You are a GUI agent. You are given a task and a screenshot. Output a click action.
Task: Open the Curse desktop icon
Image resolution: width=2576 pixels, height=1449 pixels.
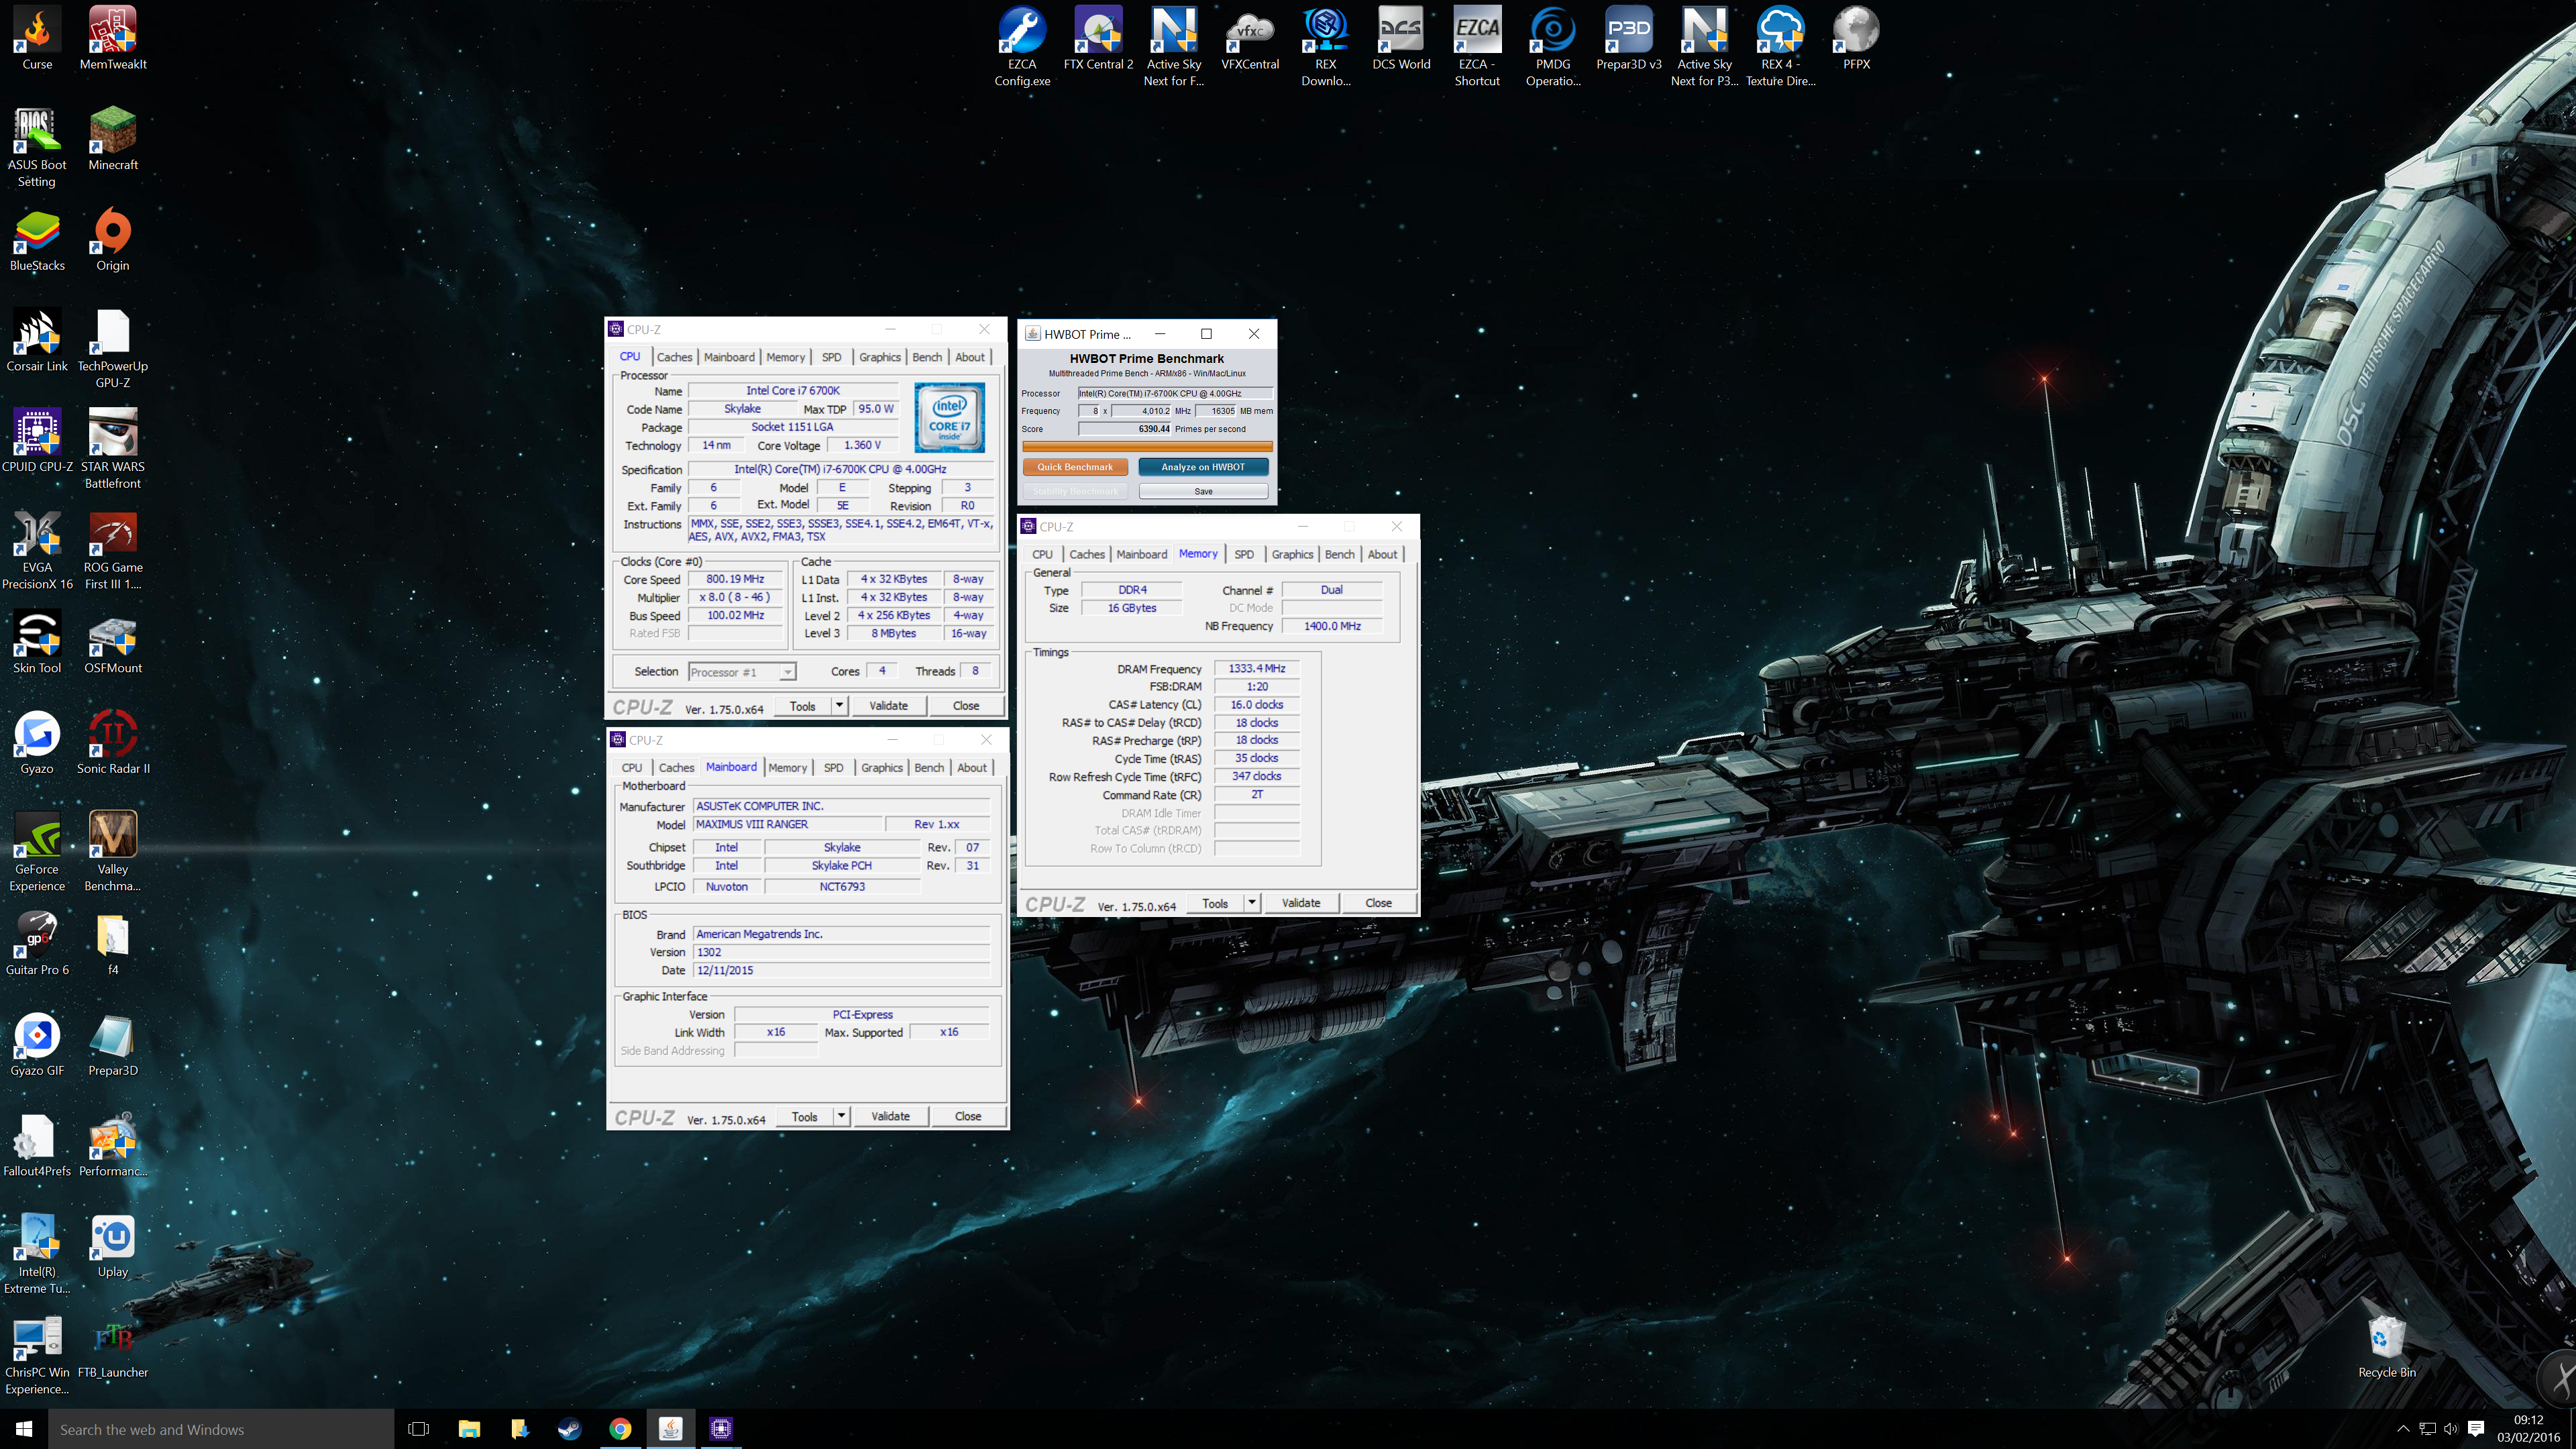pos(37,38)
